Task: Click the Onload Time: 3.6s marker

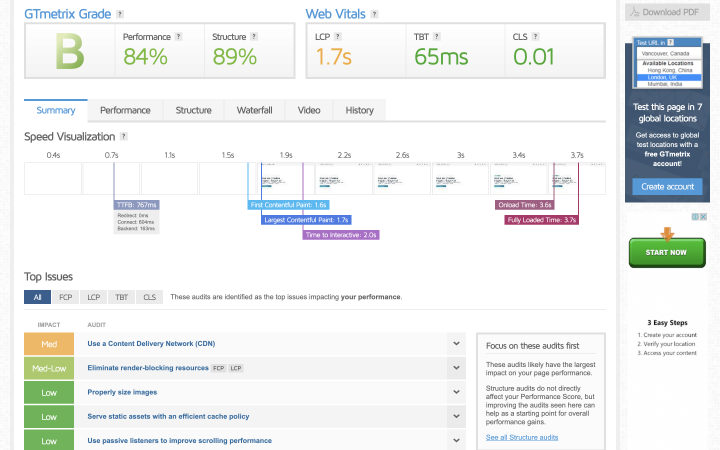Action: (x=525, y=205)
